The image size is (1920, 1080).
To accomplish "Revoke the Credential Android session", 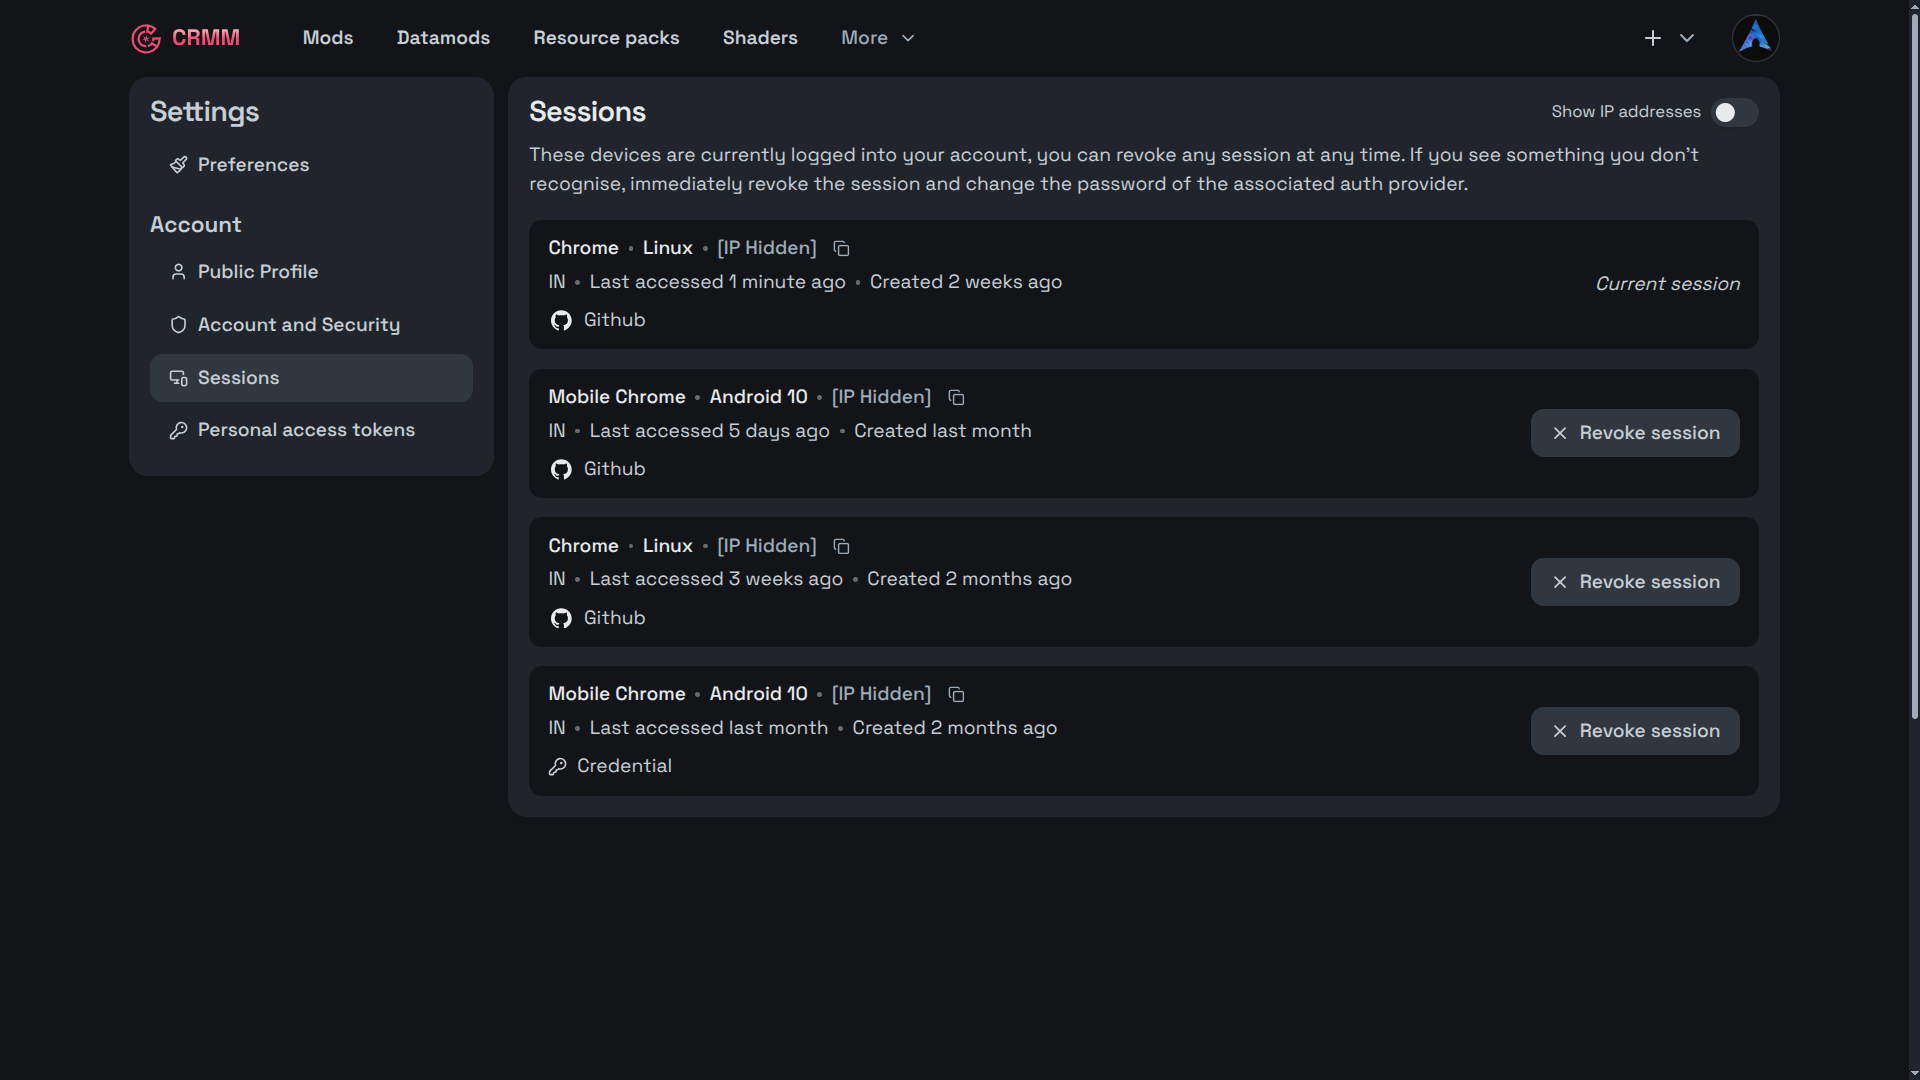I will (x=1635, y=731).
